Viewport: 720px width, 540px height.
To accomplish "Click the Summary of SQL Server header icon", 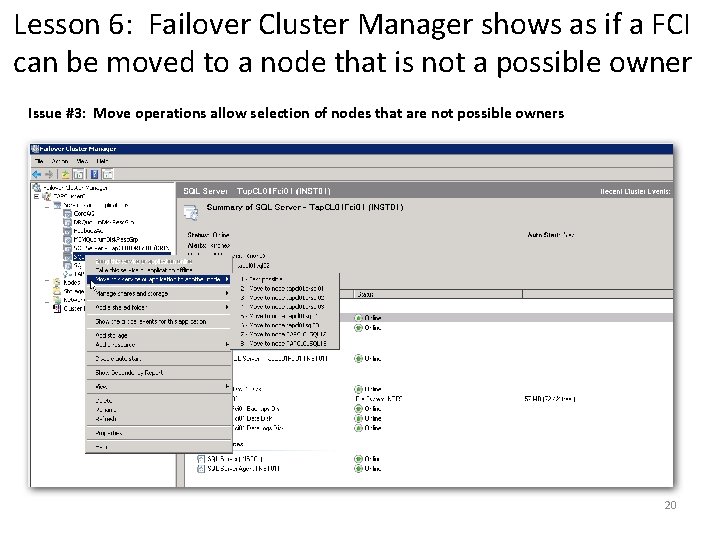I will (191, 213).
